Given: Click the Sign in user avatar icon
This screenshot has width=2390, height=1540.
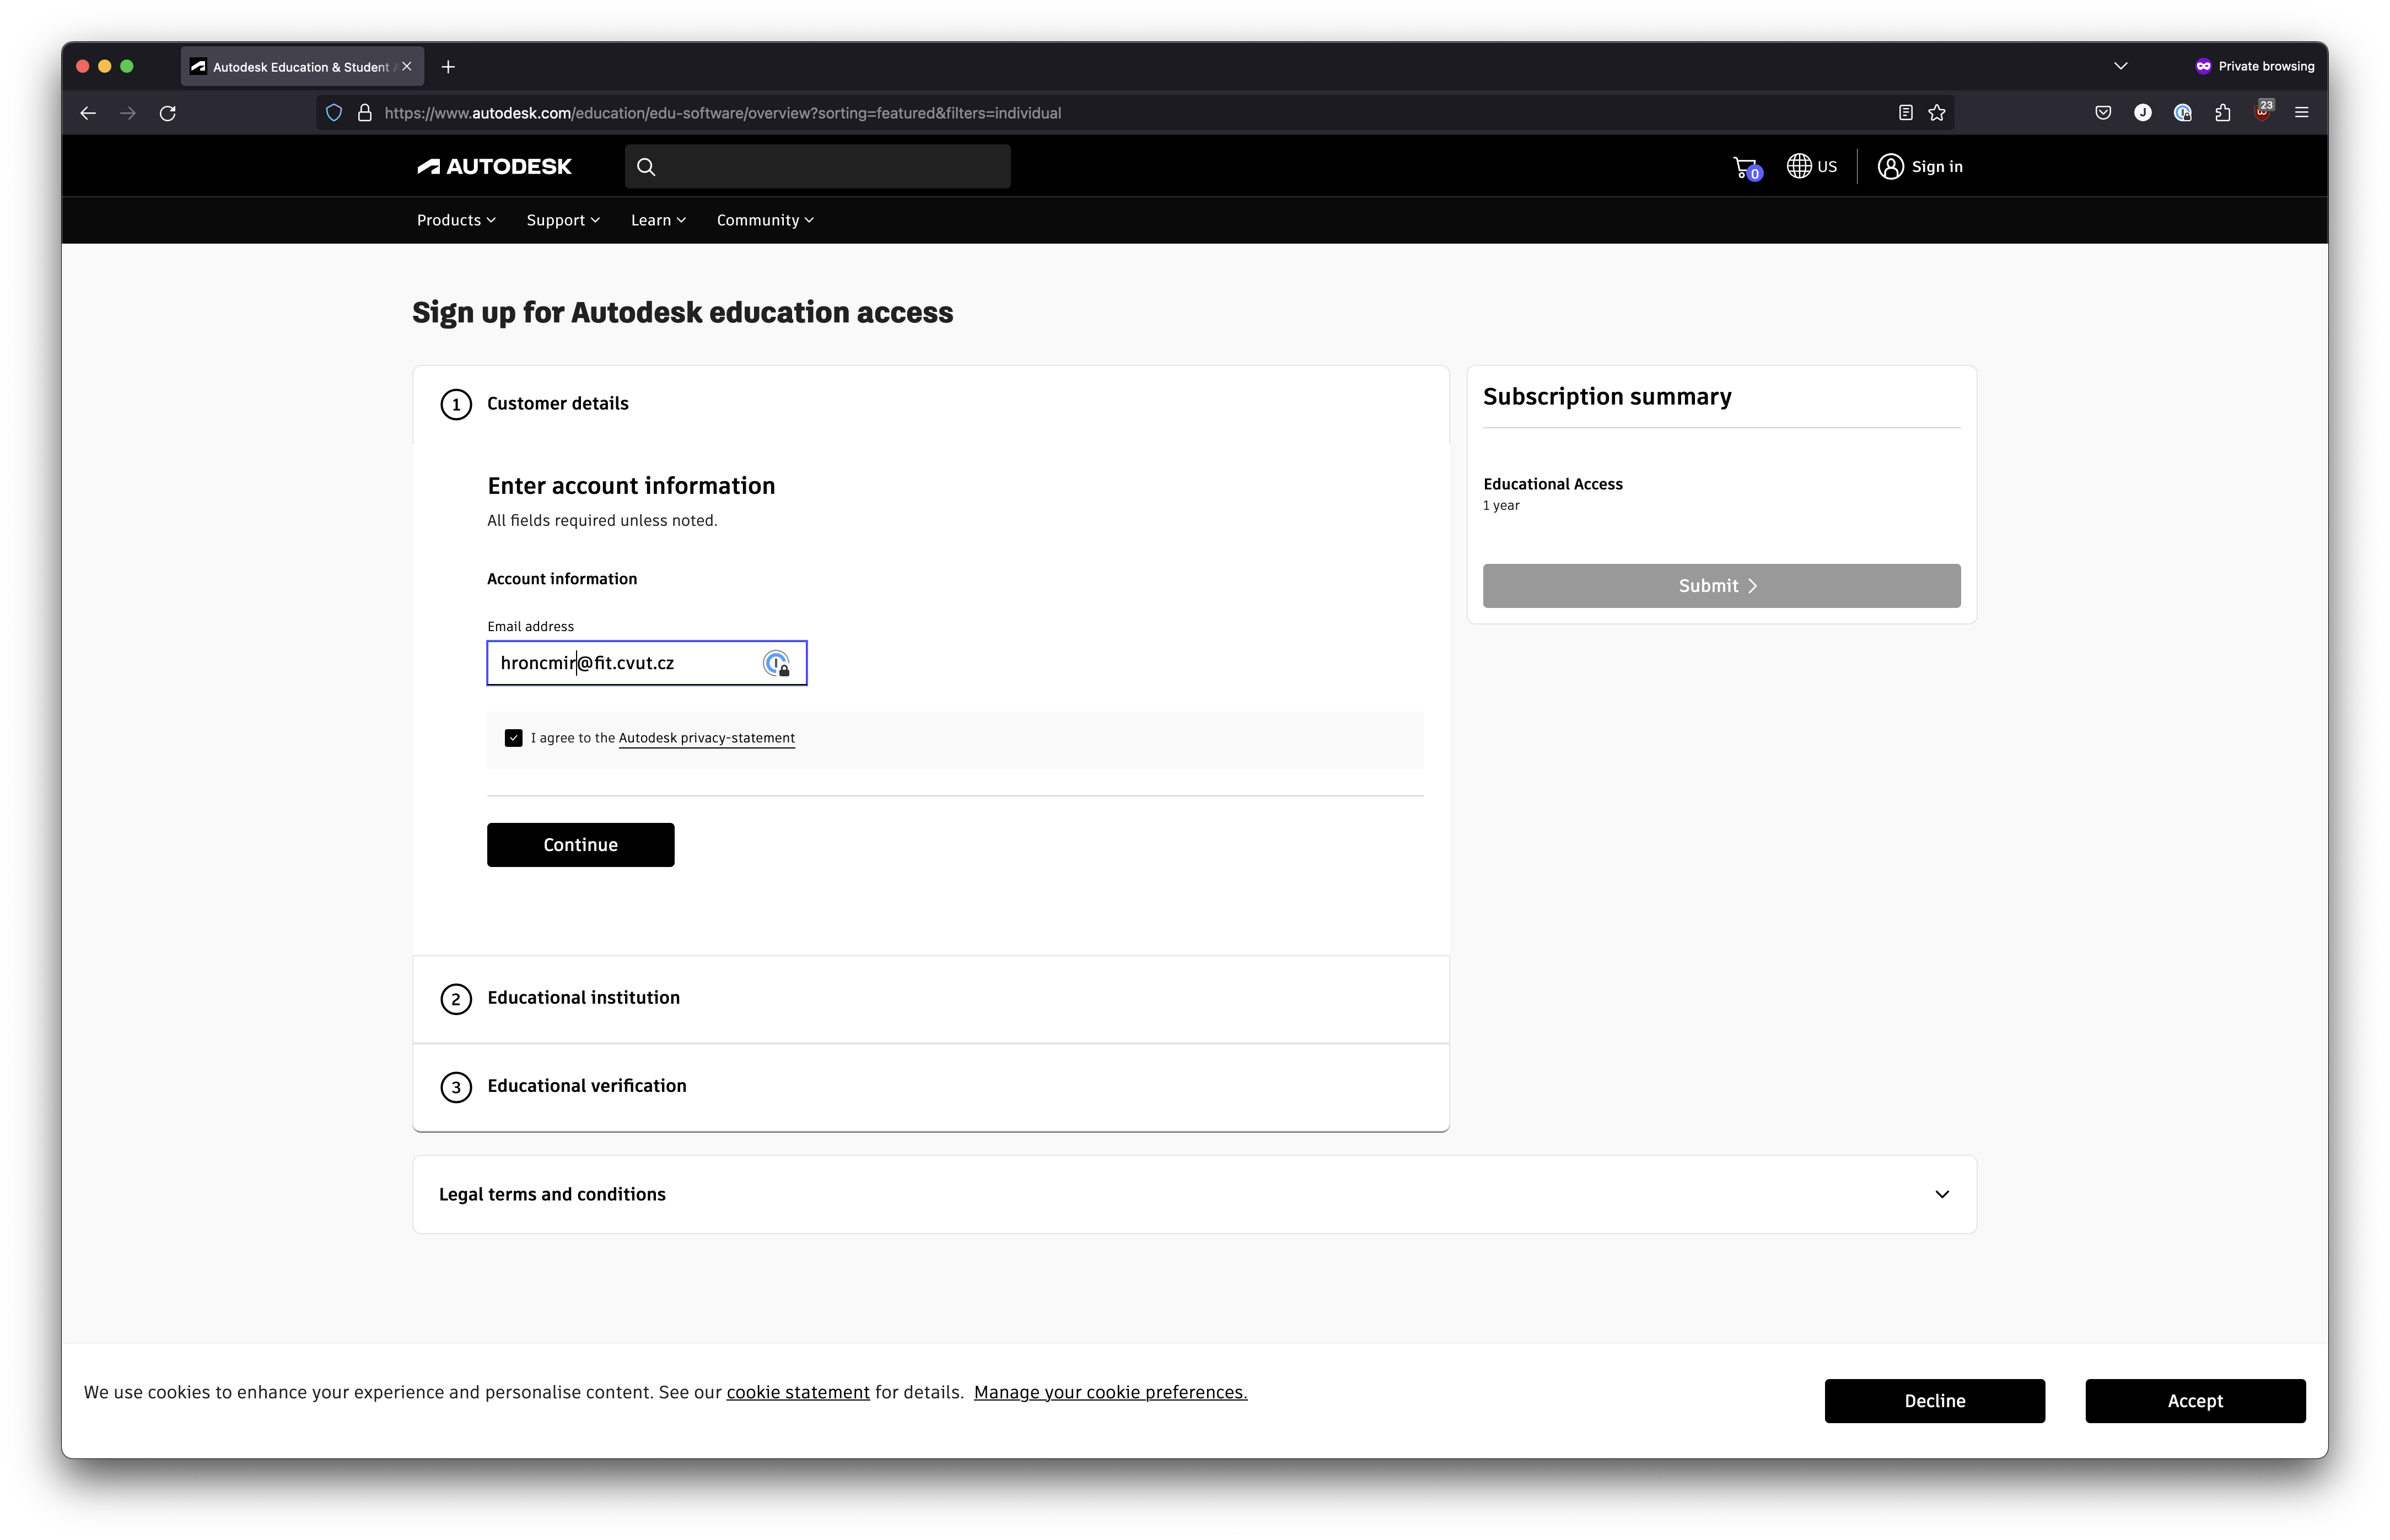Looking at the screenshot, I should 1890,166.
